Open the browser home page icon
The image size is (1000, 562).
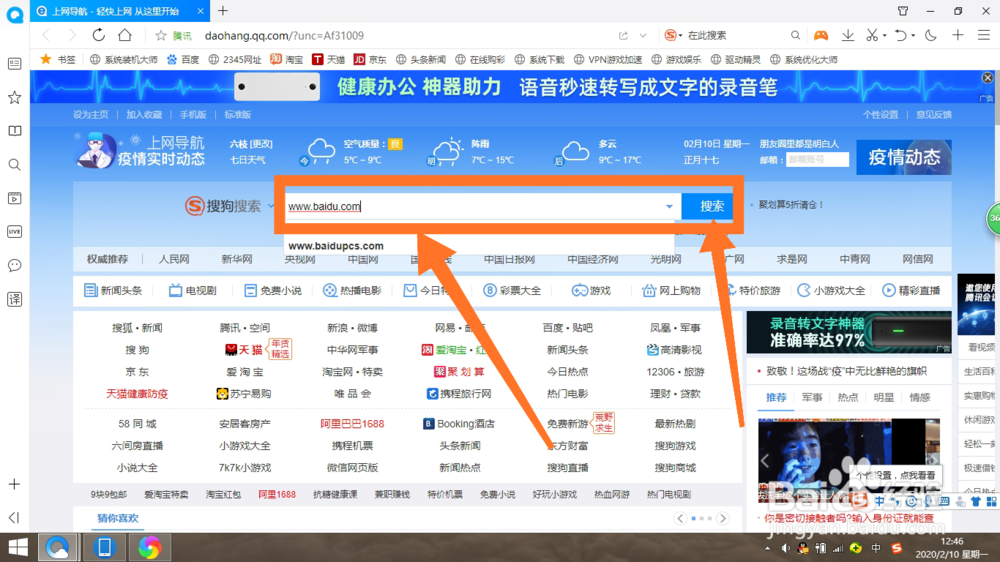pyautogui.click(x=125, y=35)
